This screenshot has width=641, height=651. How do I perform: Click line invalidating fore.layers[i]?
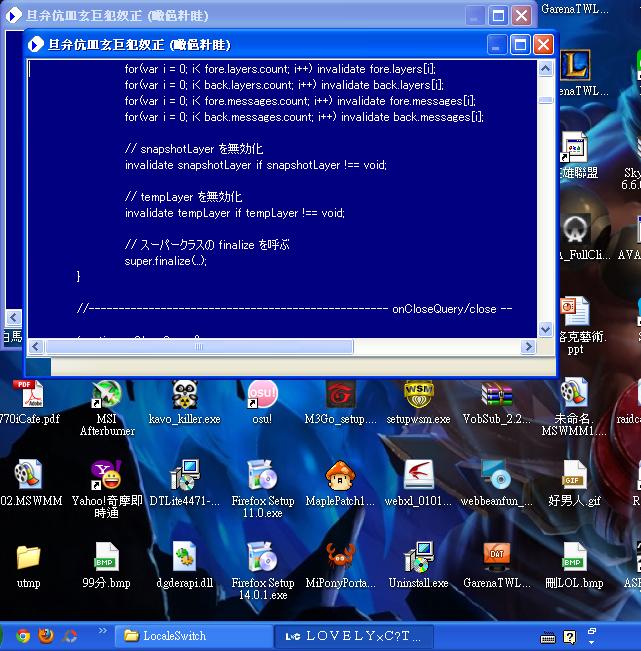click(x=280, y=69)
